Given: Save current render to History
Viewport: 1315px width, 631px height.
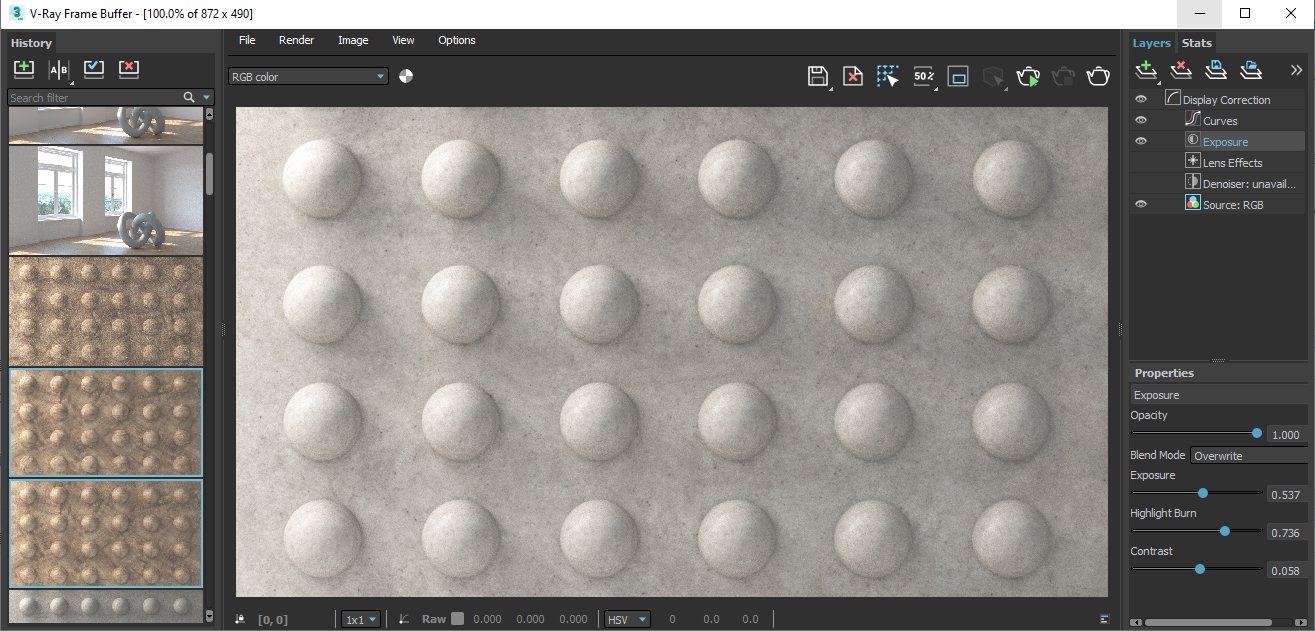Looking at the screenshot, I should click(24, 69).
